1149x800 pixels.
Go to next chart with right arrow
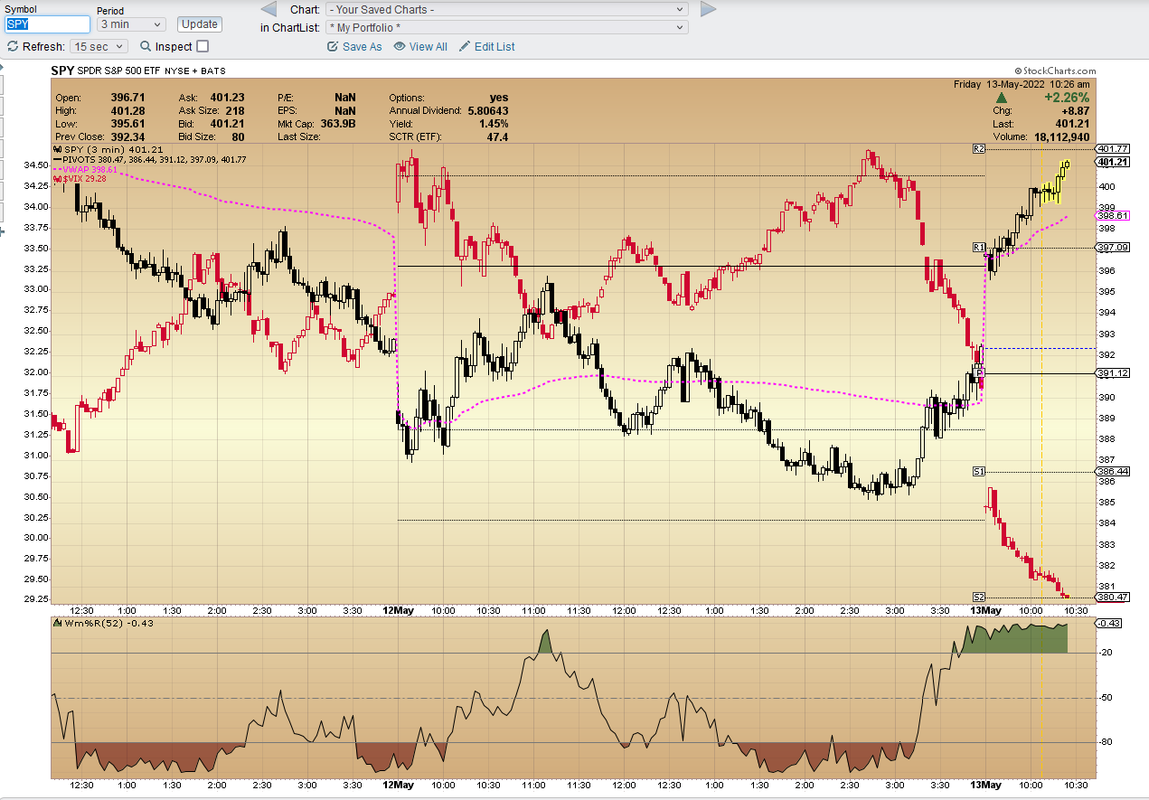point(708,10)
